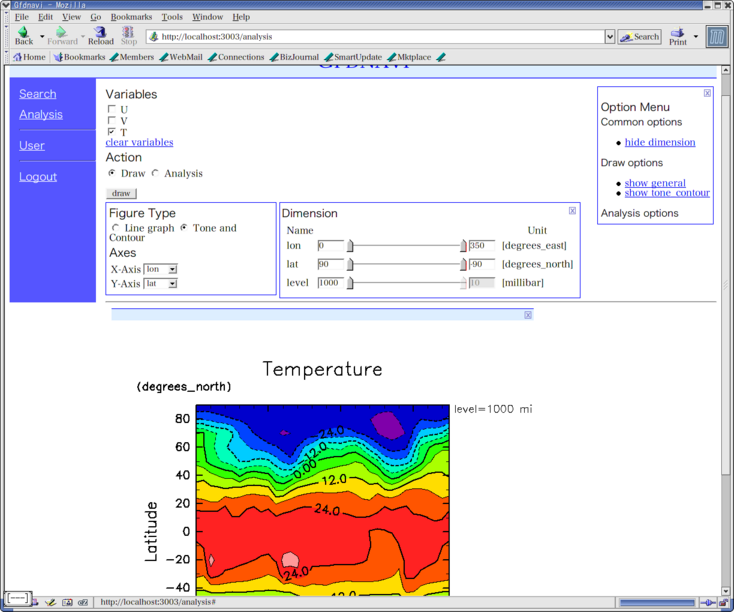Open the Bookmarks menu
The image size is (734, 612).
tap(131, 17)
